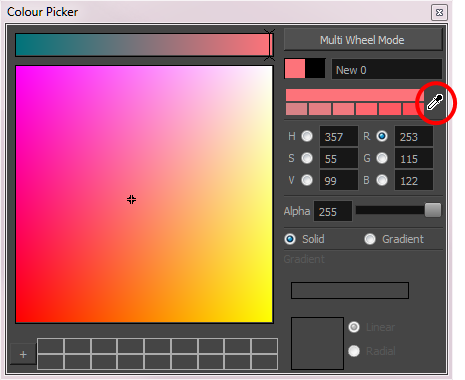Click the black previous colour swatch
This screenshot has width=465, height=380.
pyautogui.click(x=315, y=68)
